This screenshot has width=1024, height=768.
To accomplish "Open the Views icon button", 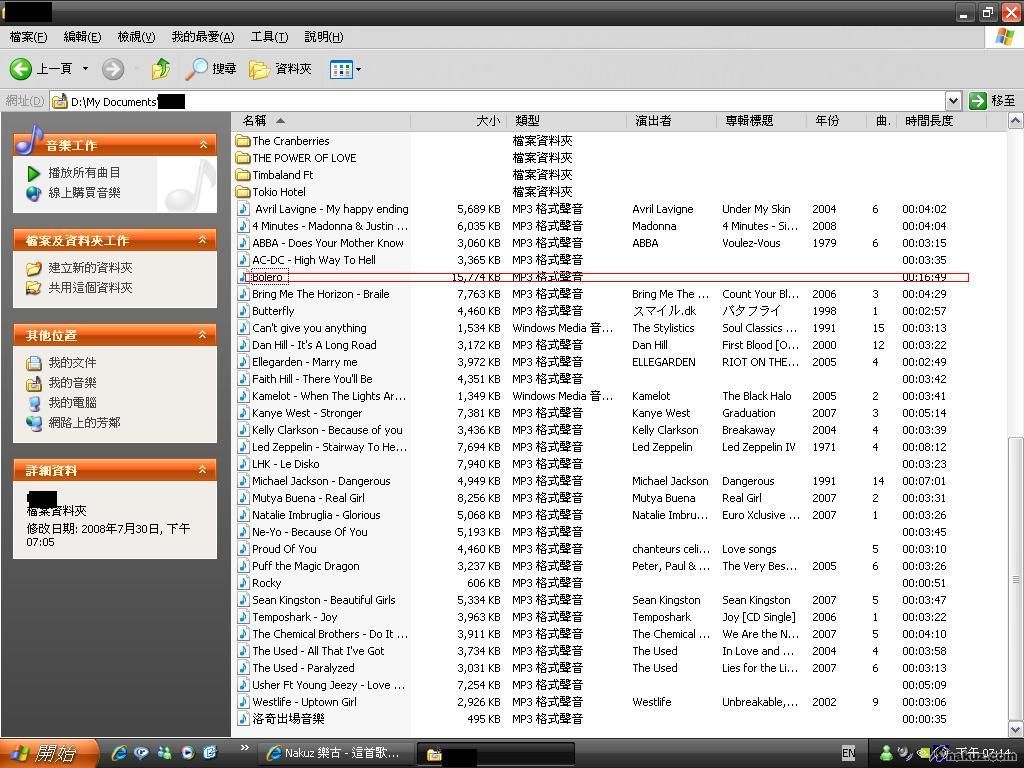I will 342,69.
